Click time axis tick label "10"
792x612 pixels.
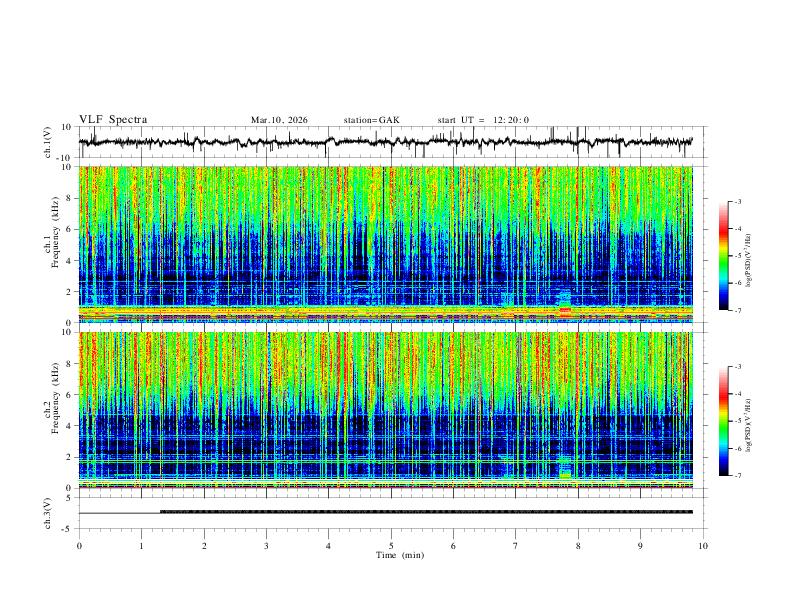703,546
